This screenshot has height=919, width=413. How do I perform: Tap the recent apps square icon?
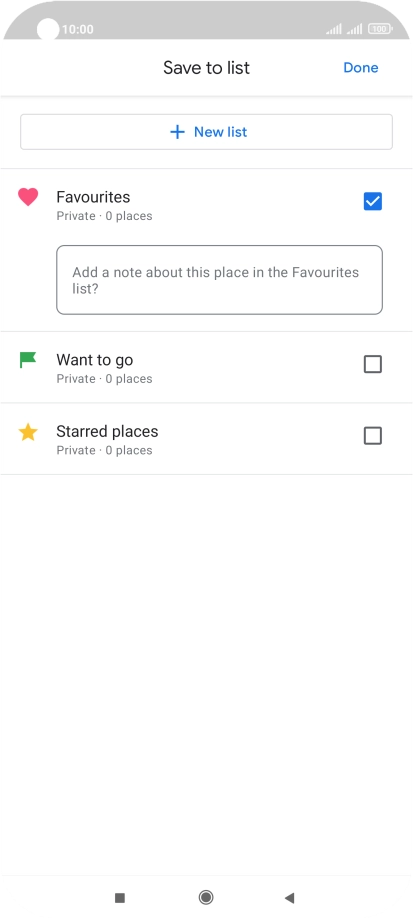click(x=120, y=897)
